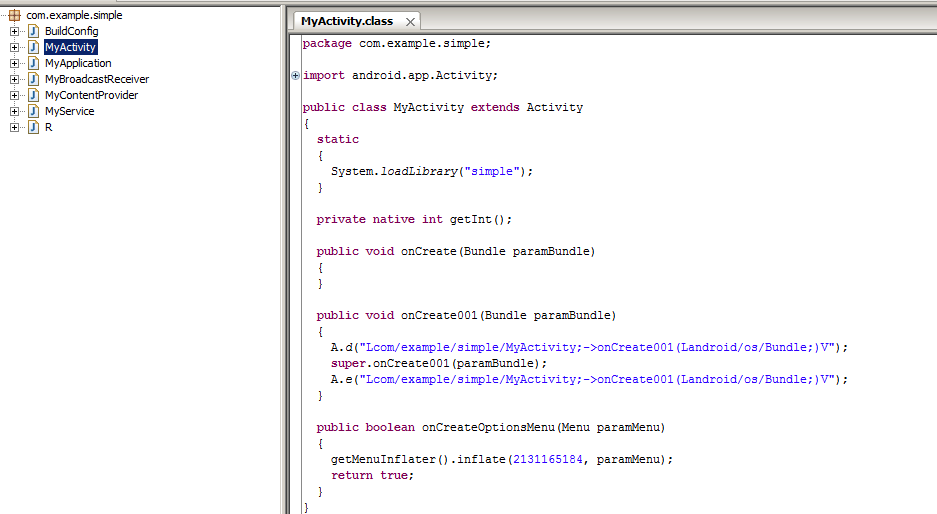937x514 pixels.
Task: Click the MyApplication class file icon
Action: tap(33, 63)
